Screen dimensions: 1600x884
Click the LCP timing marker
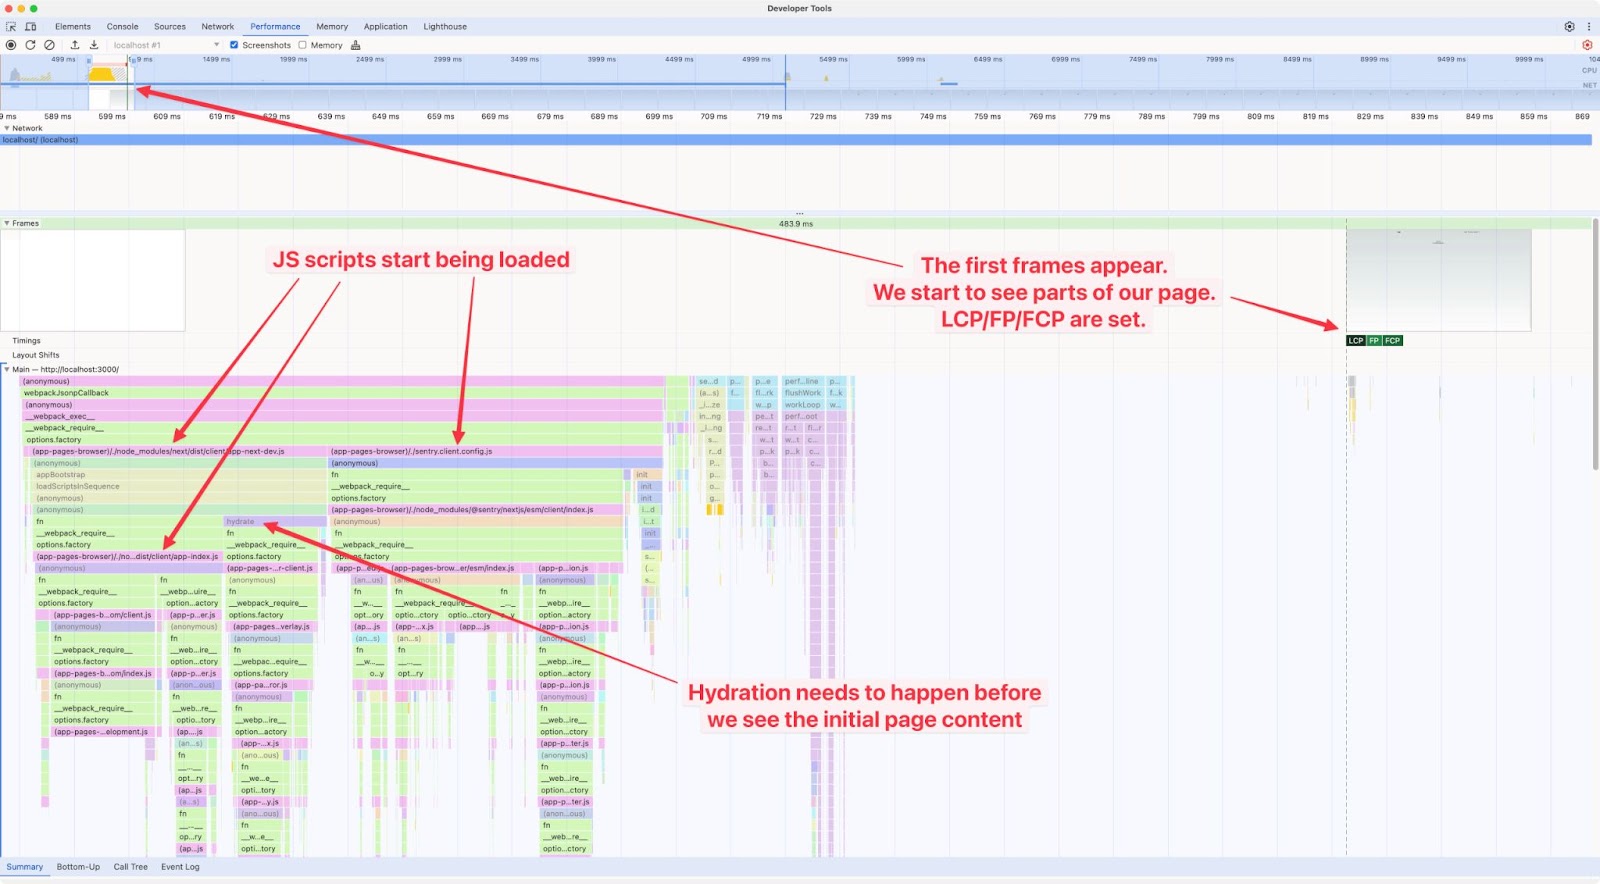[x=1355, y=341]
